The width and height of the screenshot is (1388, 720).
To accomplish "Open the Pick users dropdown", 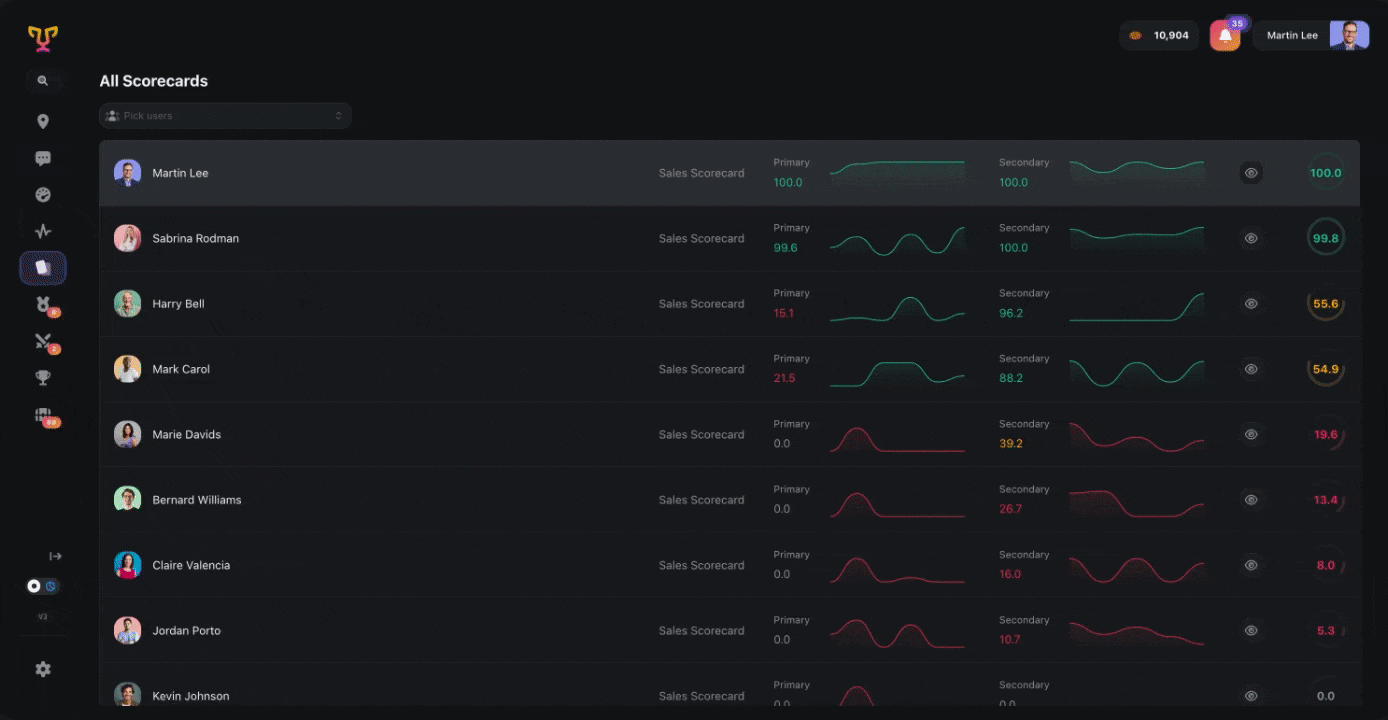I will [x=225, y=116].
